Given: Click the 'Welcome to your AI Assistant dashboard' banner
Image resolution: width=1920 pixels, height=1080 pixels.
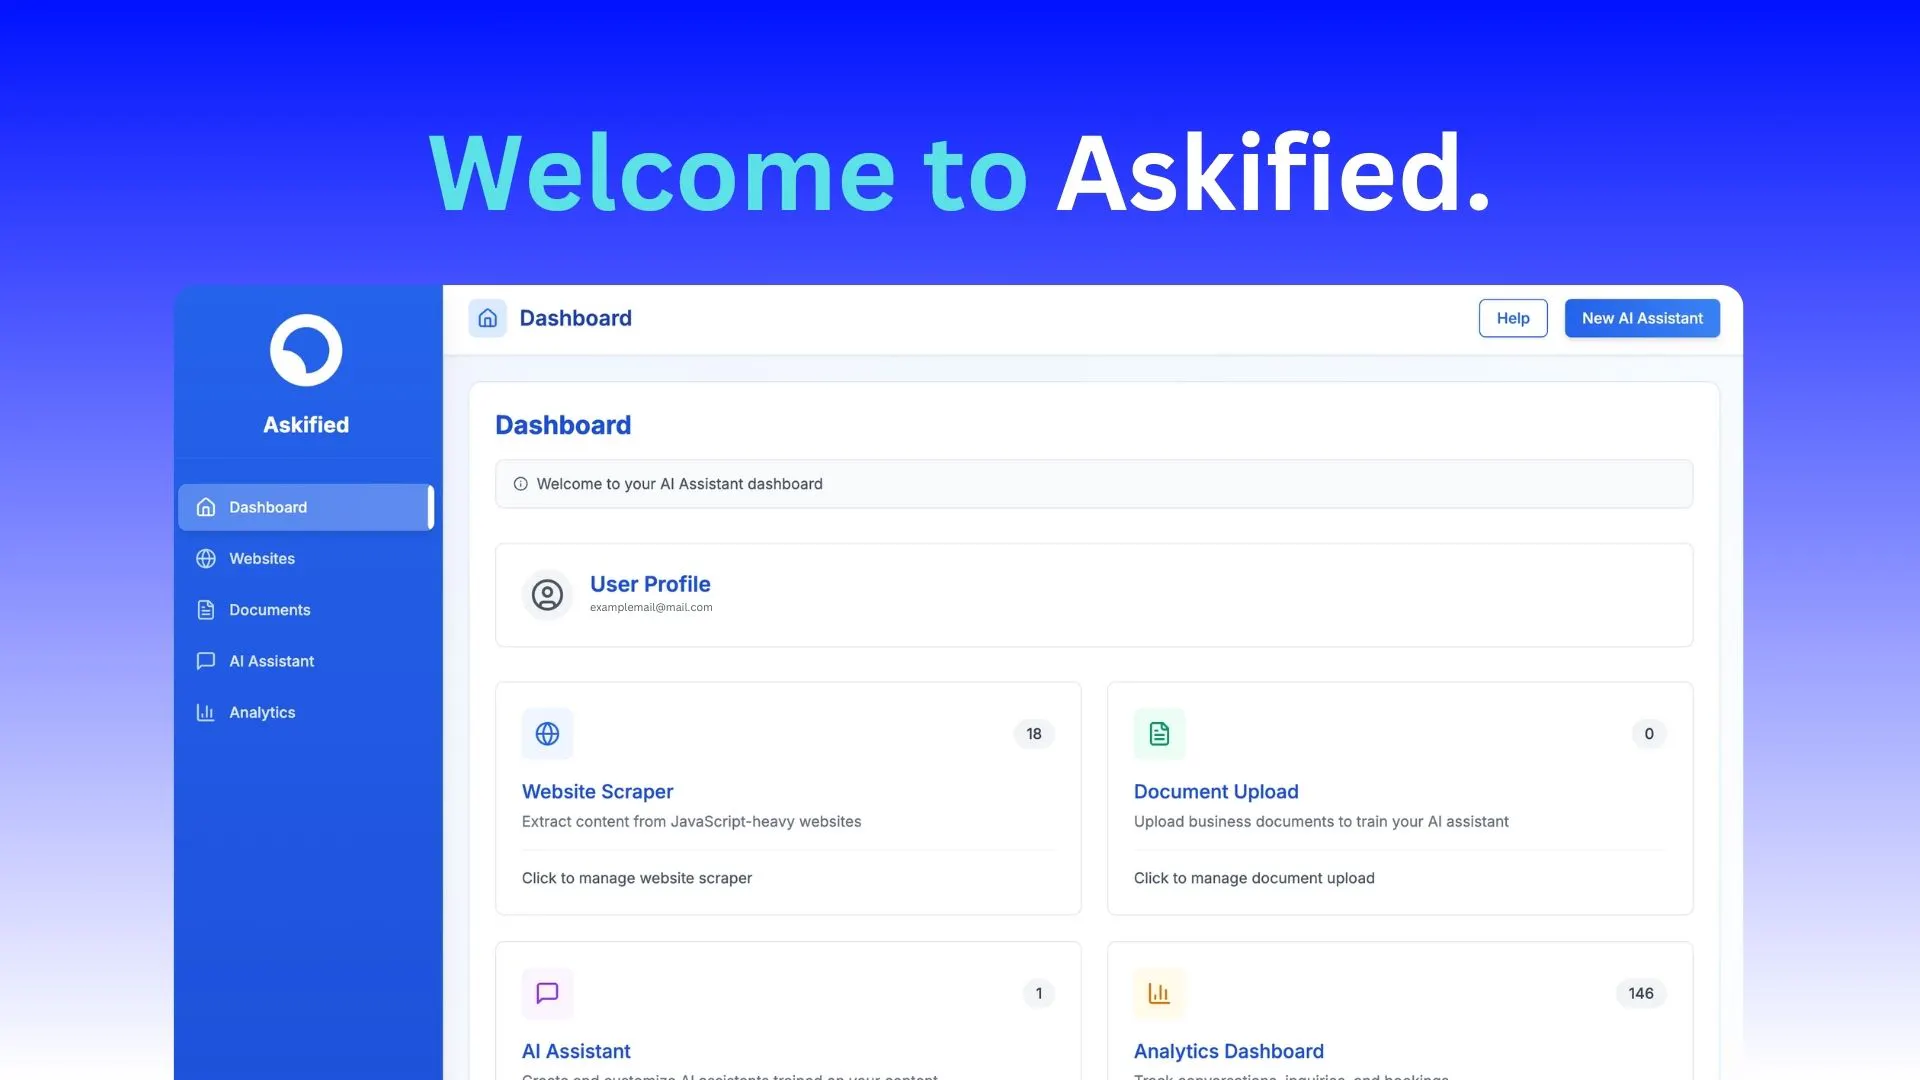Looking at the screenshot, I should (1094, 484).
